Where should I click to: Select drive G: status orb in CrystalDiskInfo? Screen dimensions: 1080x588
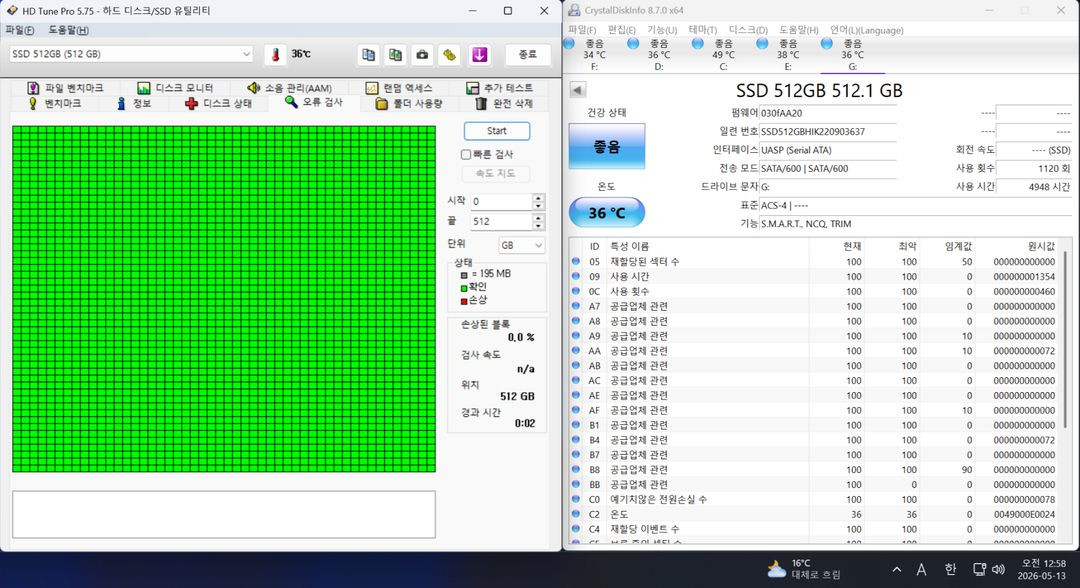click(x=827, y=43)
